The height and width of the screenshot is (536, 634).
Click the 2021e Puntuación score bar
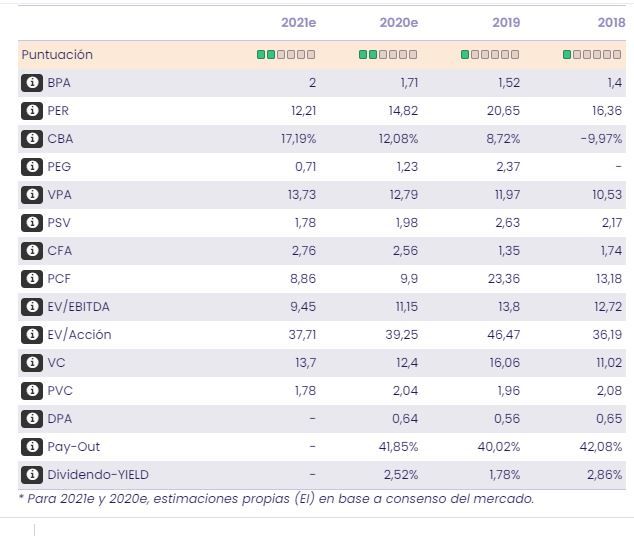click(286, 55)
